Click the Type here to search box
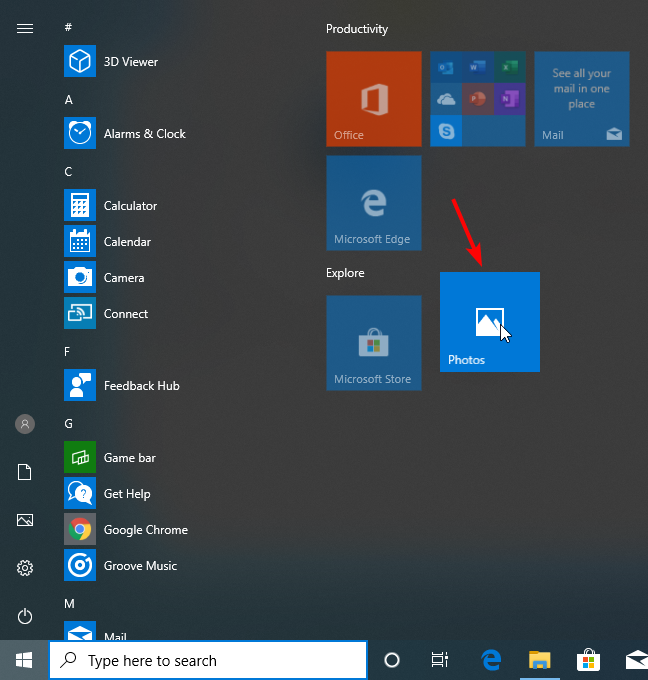The height and width of the screenshot is (680, 648). 208,660
